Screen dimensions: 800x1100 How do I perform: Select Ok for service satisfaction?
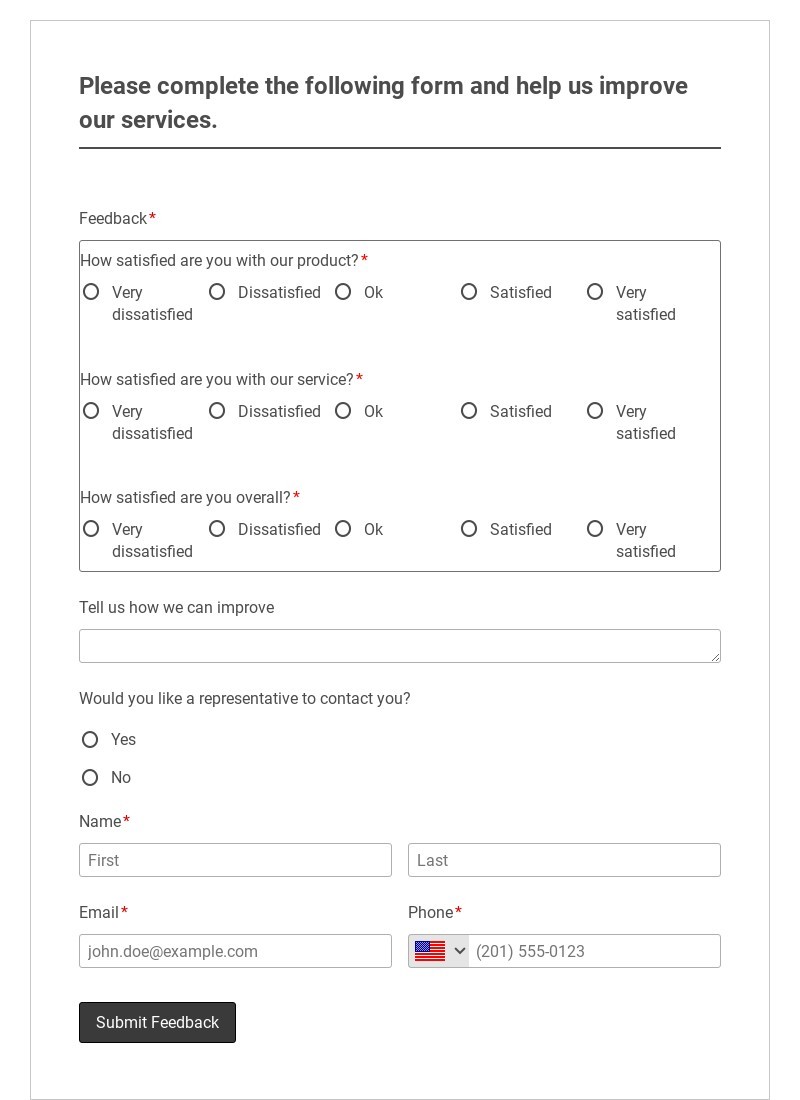tap(343, 411)
